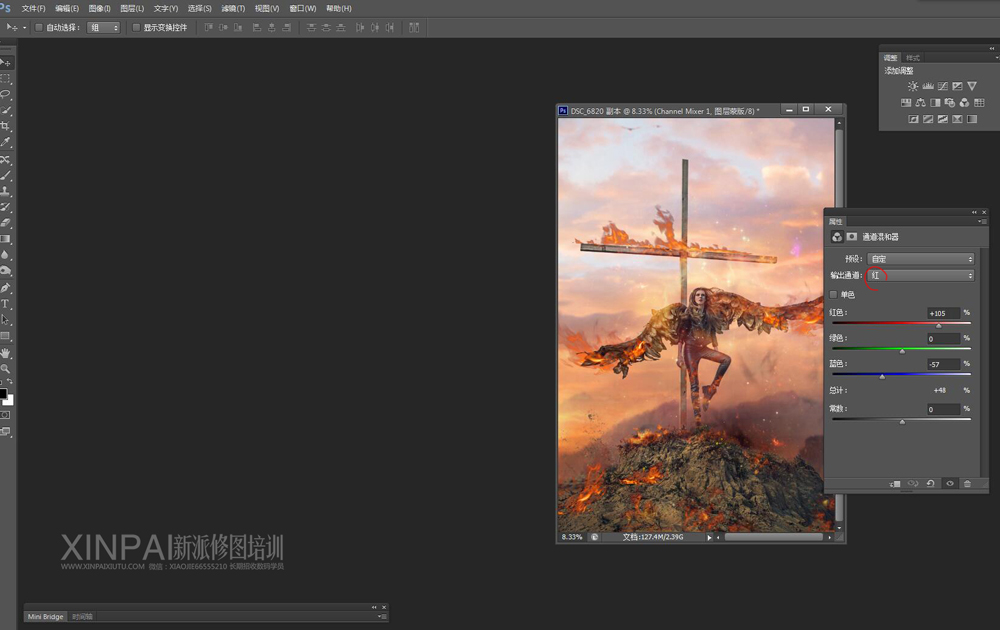Open the Mini Bridge panel flyout menu
Image resolution: width=1000 pixels, height=630 pixels.
point(382,617)
